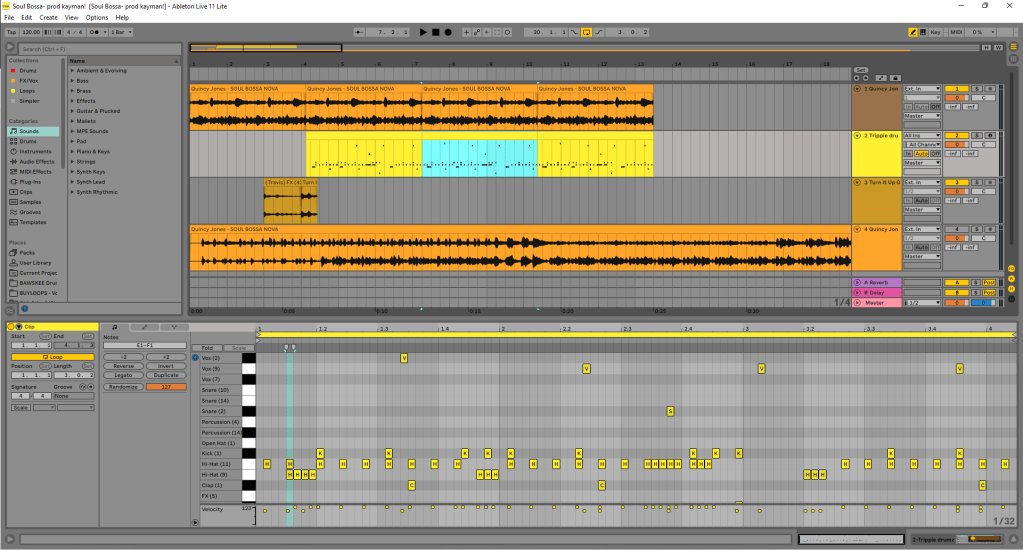The width and height of the screenshot is (1023, 550).
Task: Expand the Ambient & Evolving sounds folder
Action: click(x=72, y=71)
